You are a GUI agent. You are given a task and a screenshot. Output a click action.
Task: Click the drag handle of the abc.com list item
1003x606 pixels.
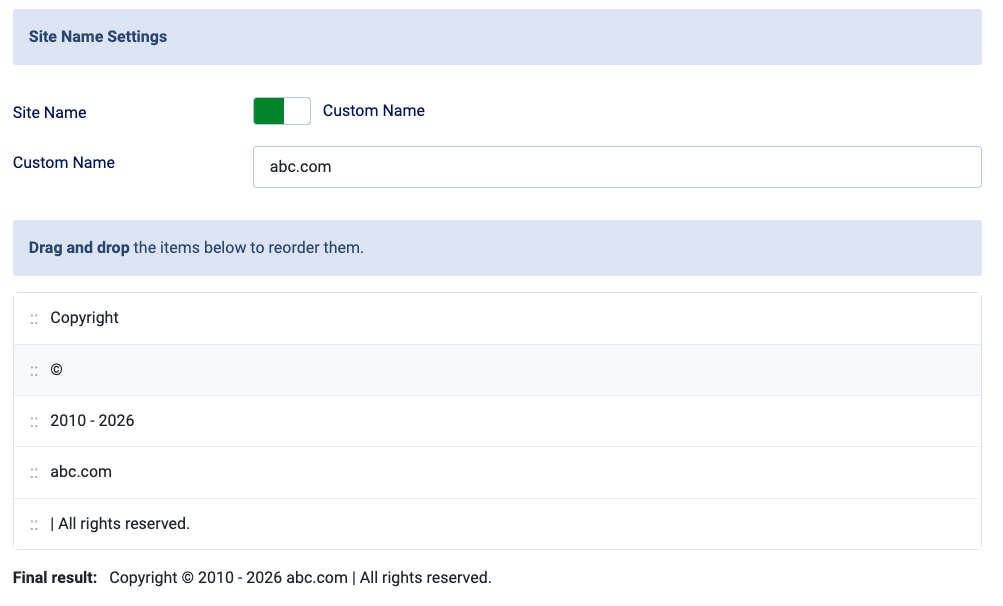click(34, 472)
